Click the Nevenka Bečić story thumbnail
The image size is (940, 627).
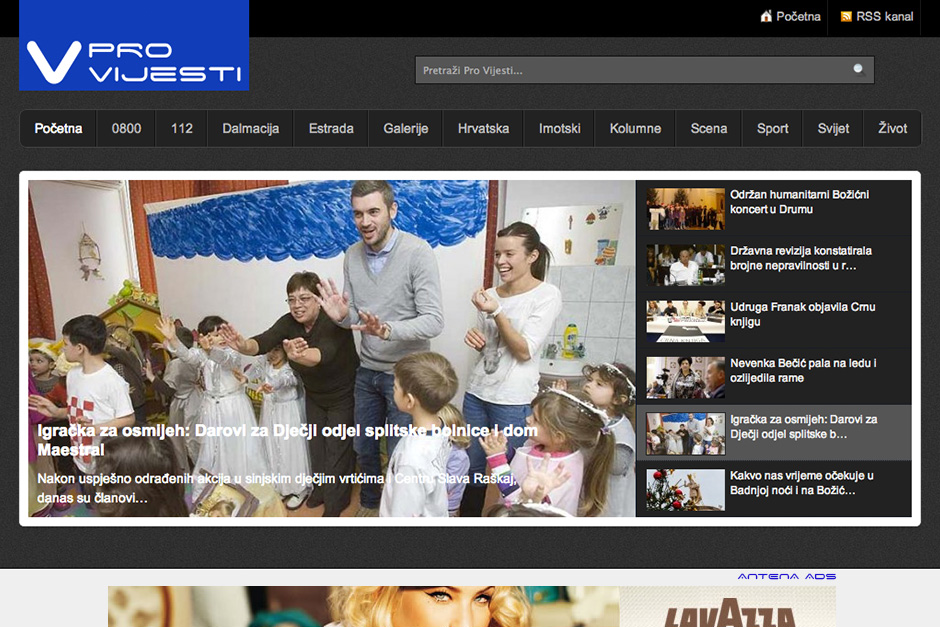[685, 377]
